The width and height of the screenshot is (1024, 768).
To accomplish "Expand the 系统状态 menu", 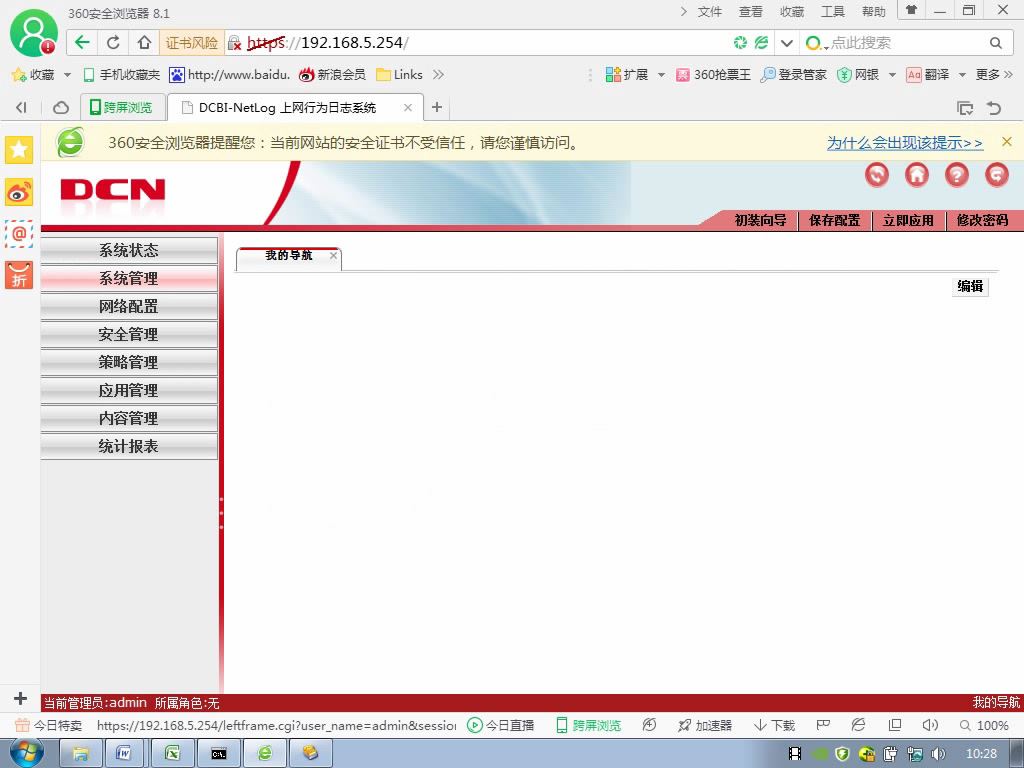I will (129, 250).
